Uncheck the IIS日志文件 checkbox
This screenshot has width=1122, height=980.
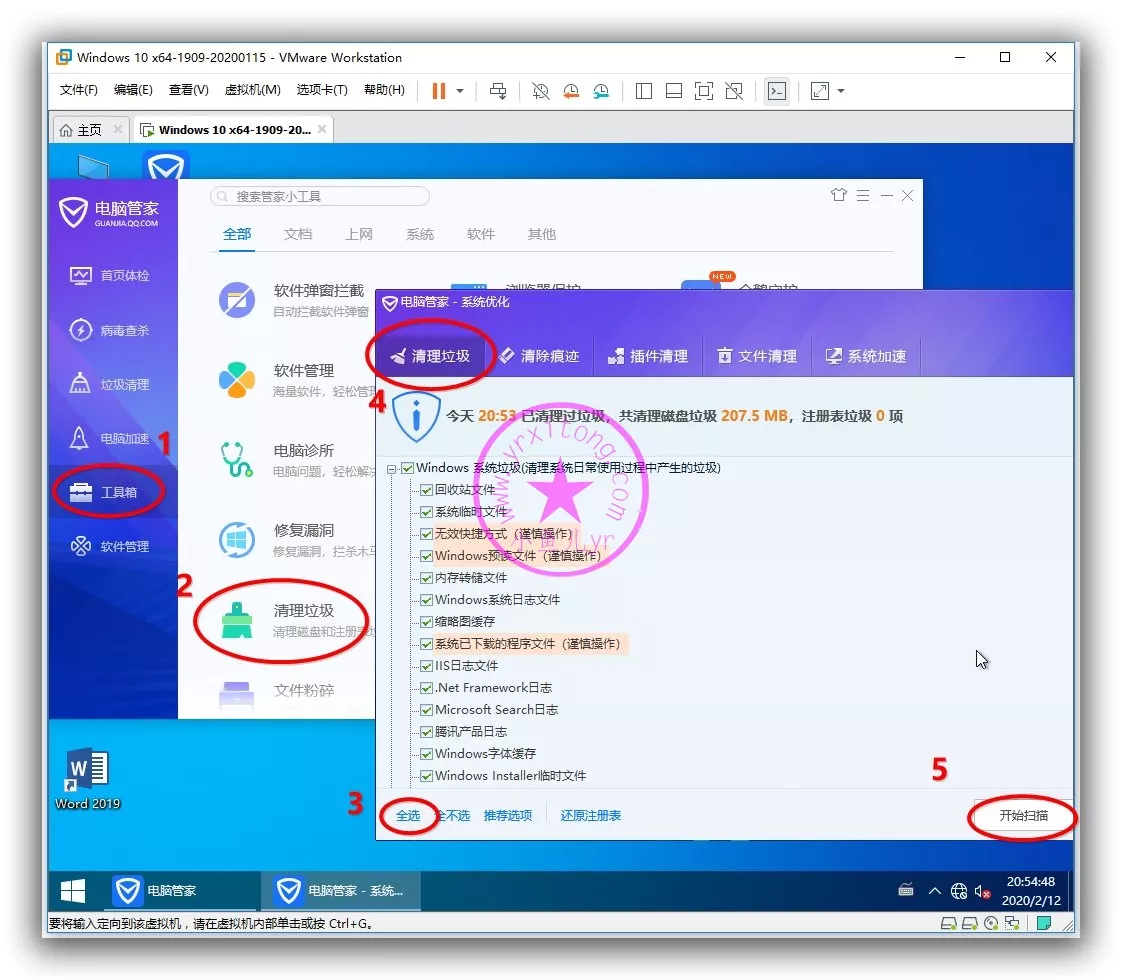pos(427,666)
